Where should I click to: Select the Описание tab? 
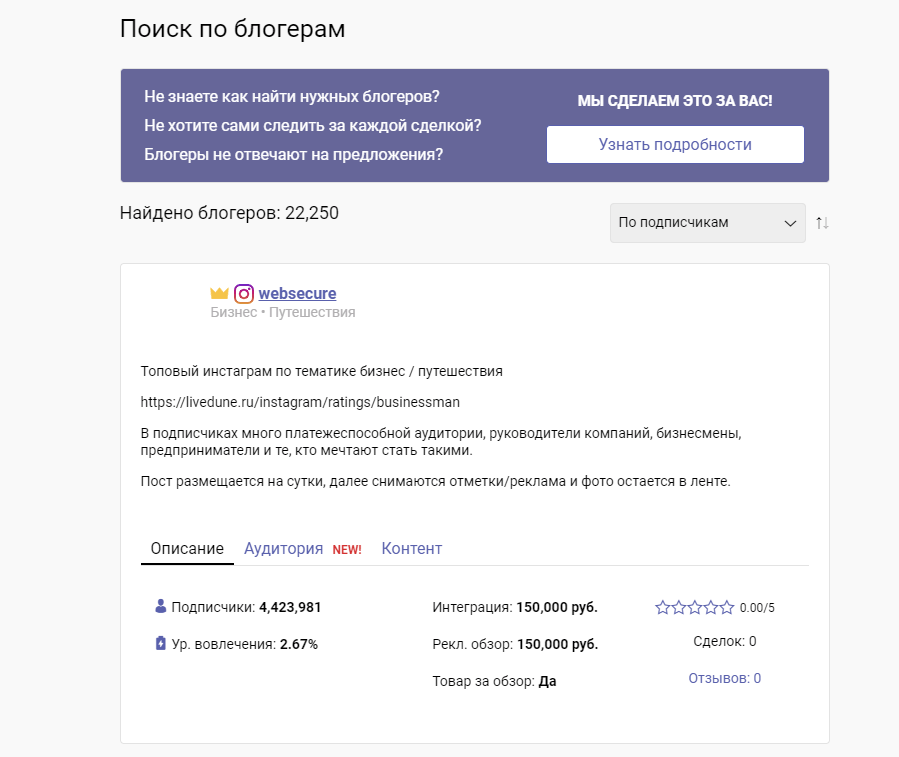coord(187,549)
